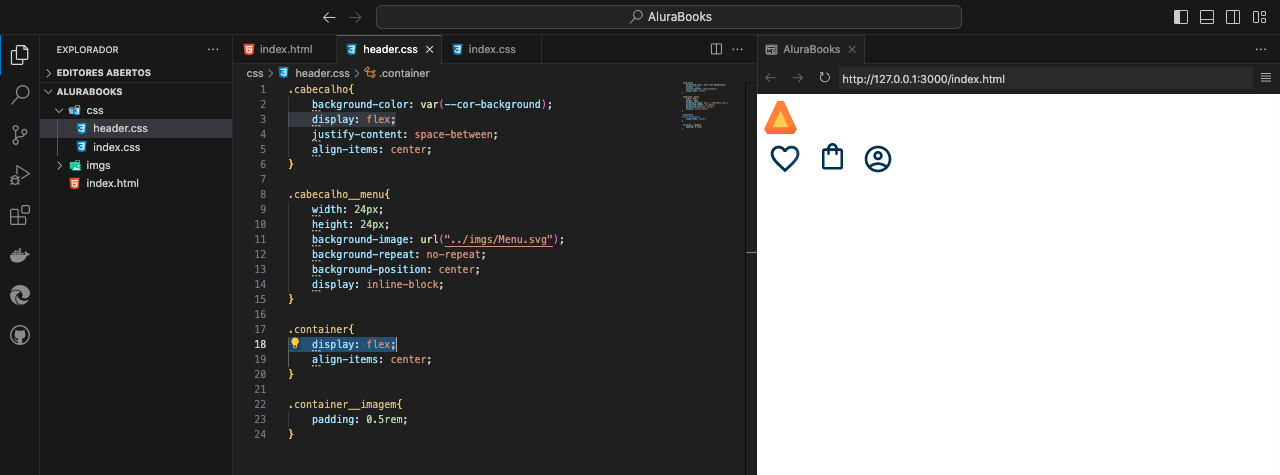Image resolution: width=1280 pixels, height=475 pixels.
Task: Go back using the title bar arrow
Action: point(329,17)
